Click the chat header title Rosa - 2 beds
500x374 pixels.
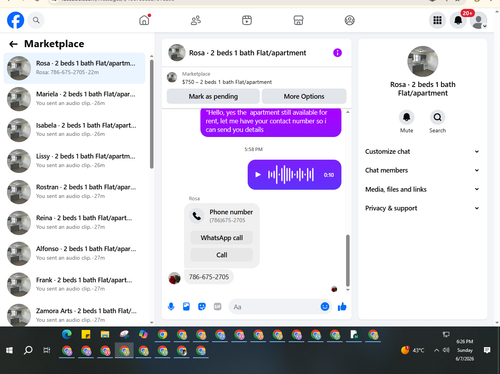[x=247, y=53]
